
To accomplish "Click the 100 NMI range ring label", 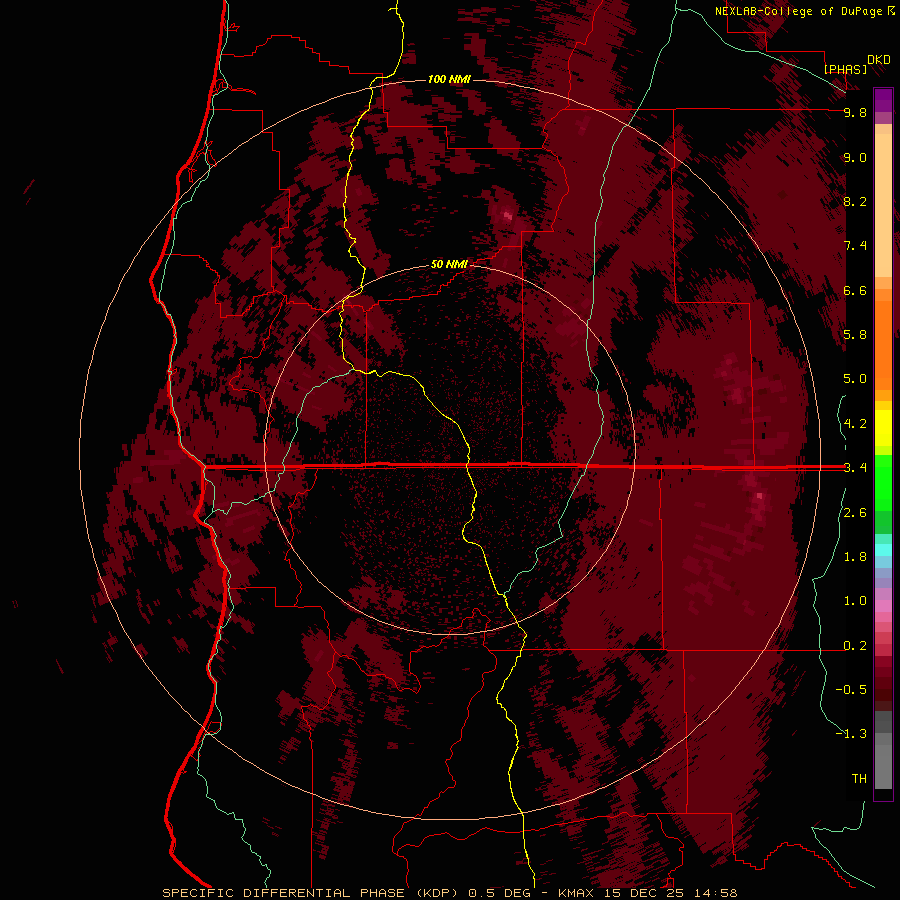I will pos(449,79).
